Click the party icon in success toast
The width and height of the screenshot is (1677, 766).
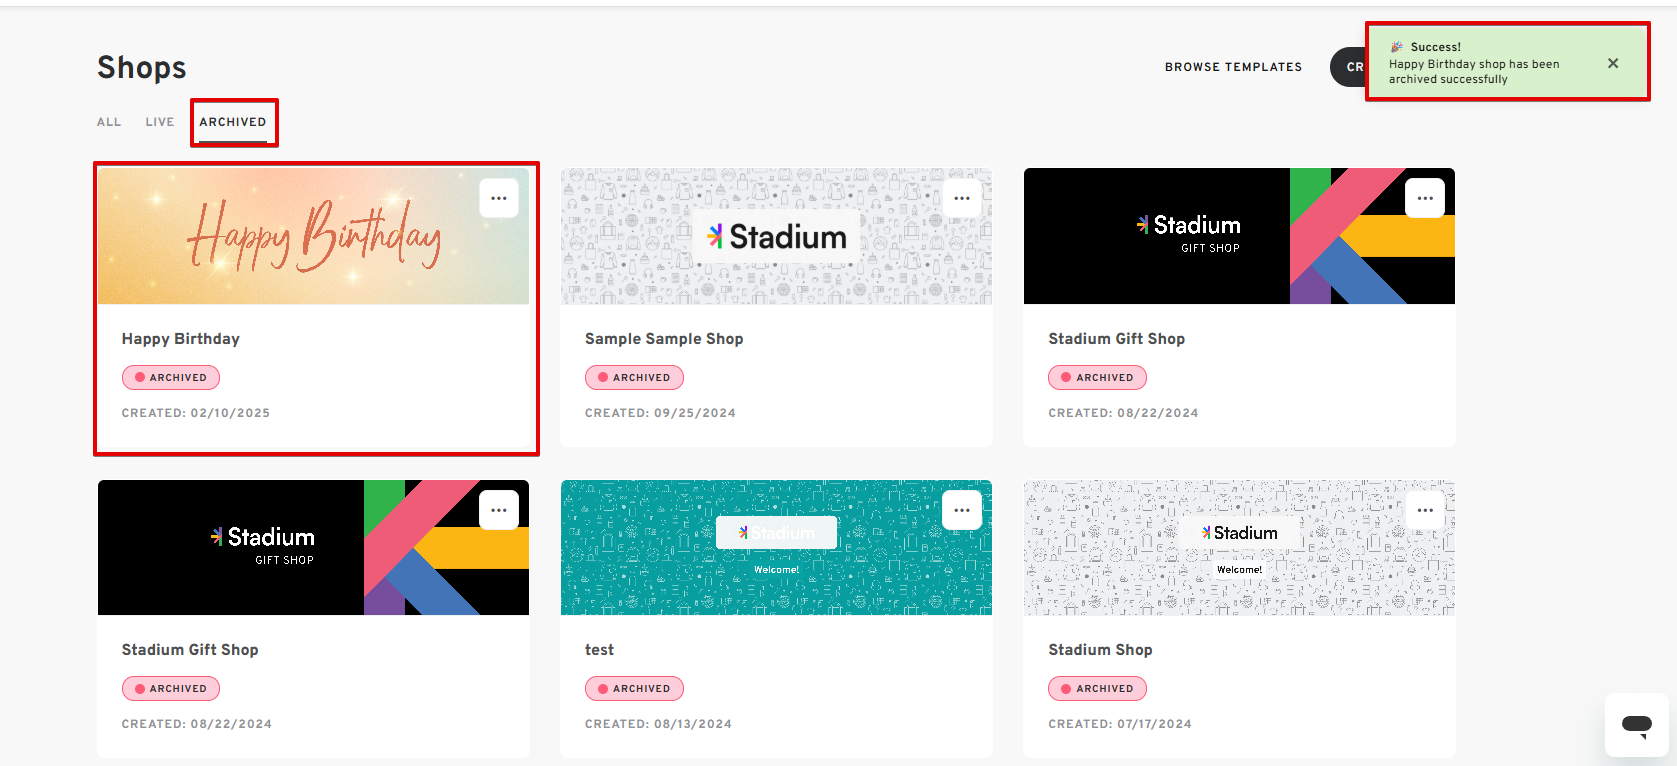1397,47
